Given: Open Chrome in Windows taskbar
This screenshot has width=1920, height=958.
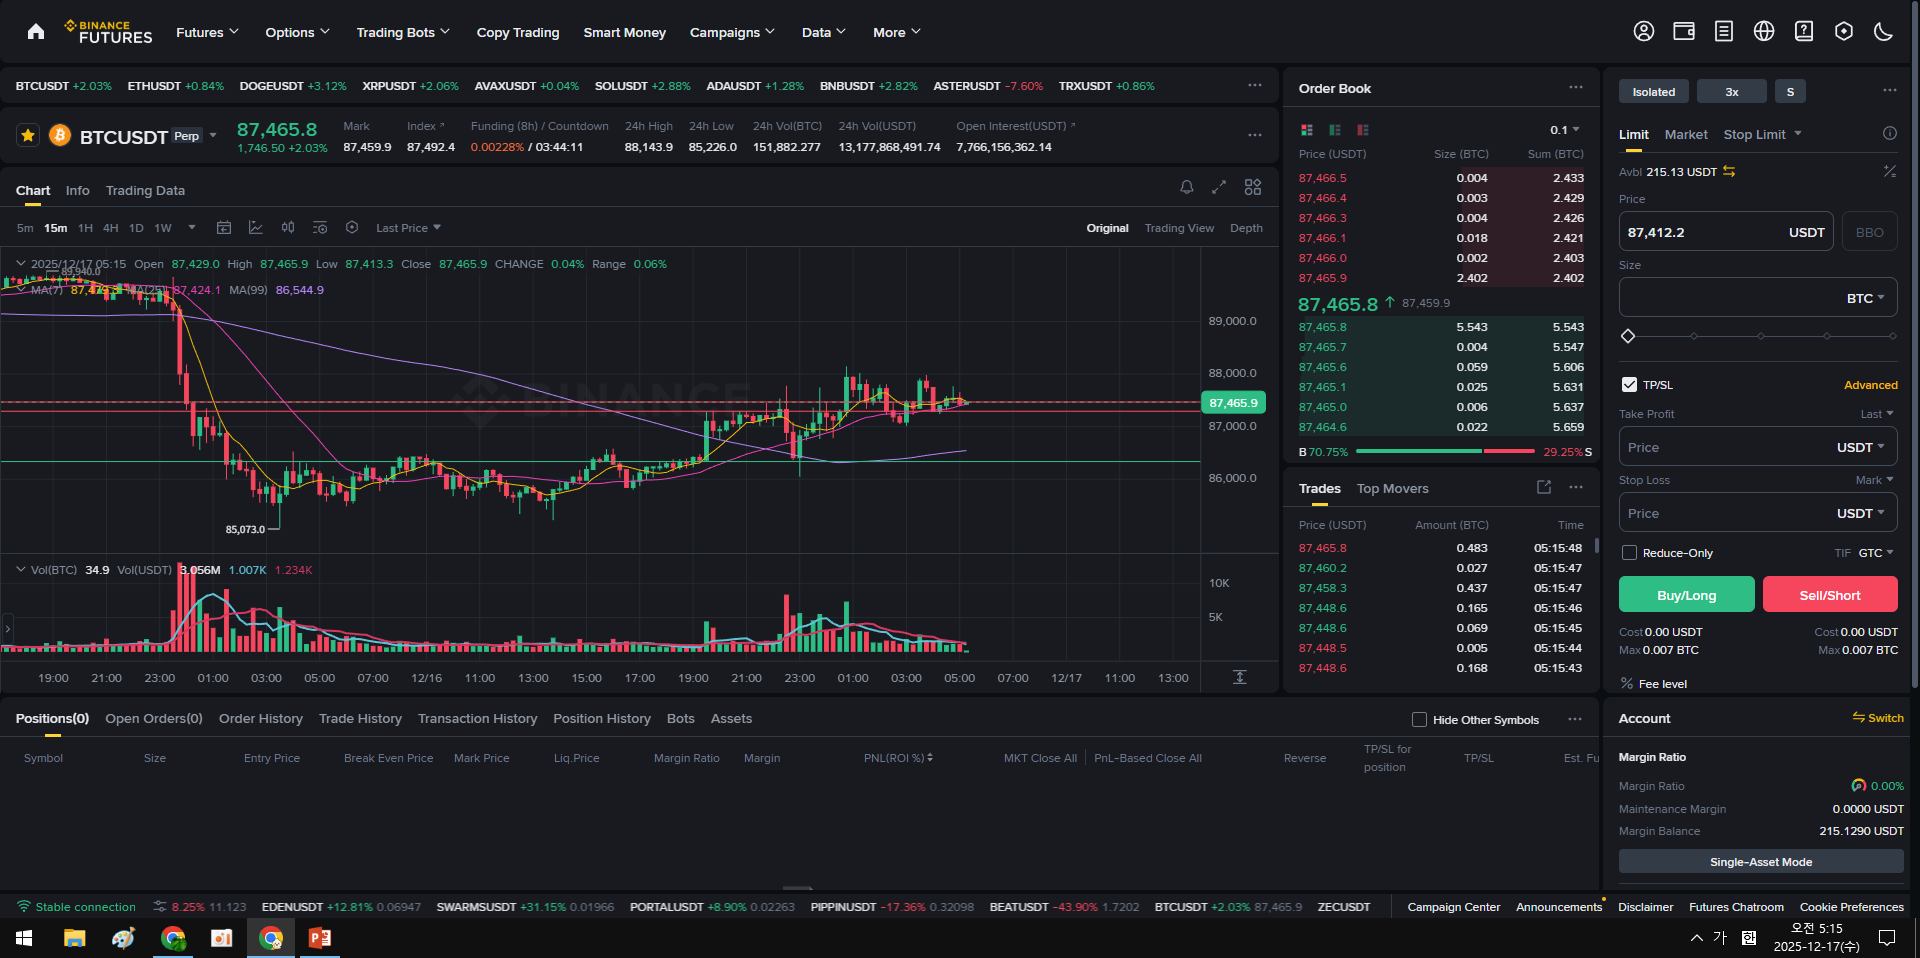Looking at the screenshot, I should [271, 938].
